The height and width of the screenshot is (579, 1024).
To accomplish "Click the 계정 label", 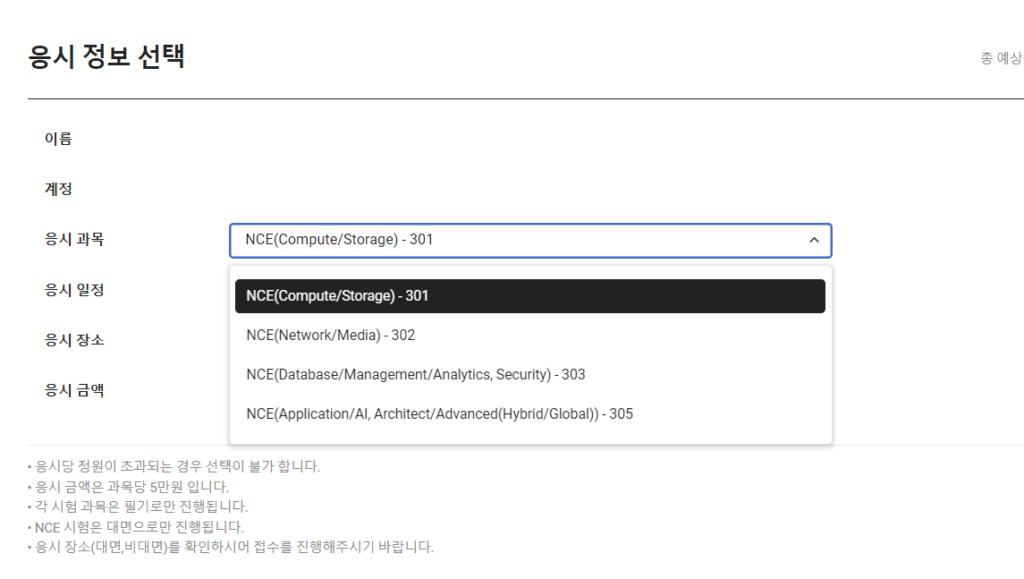I will 58,189.
